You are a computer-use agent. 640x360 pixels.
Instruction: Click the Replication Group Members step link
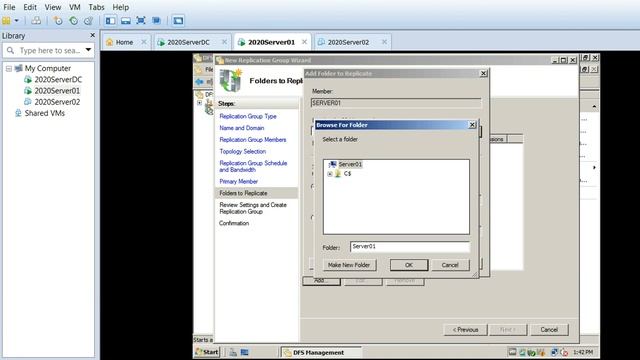click(253, 140)
